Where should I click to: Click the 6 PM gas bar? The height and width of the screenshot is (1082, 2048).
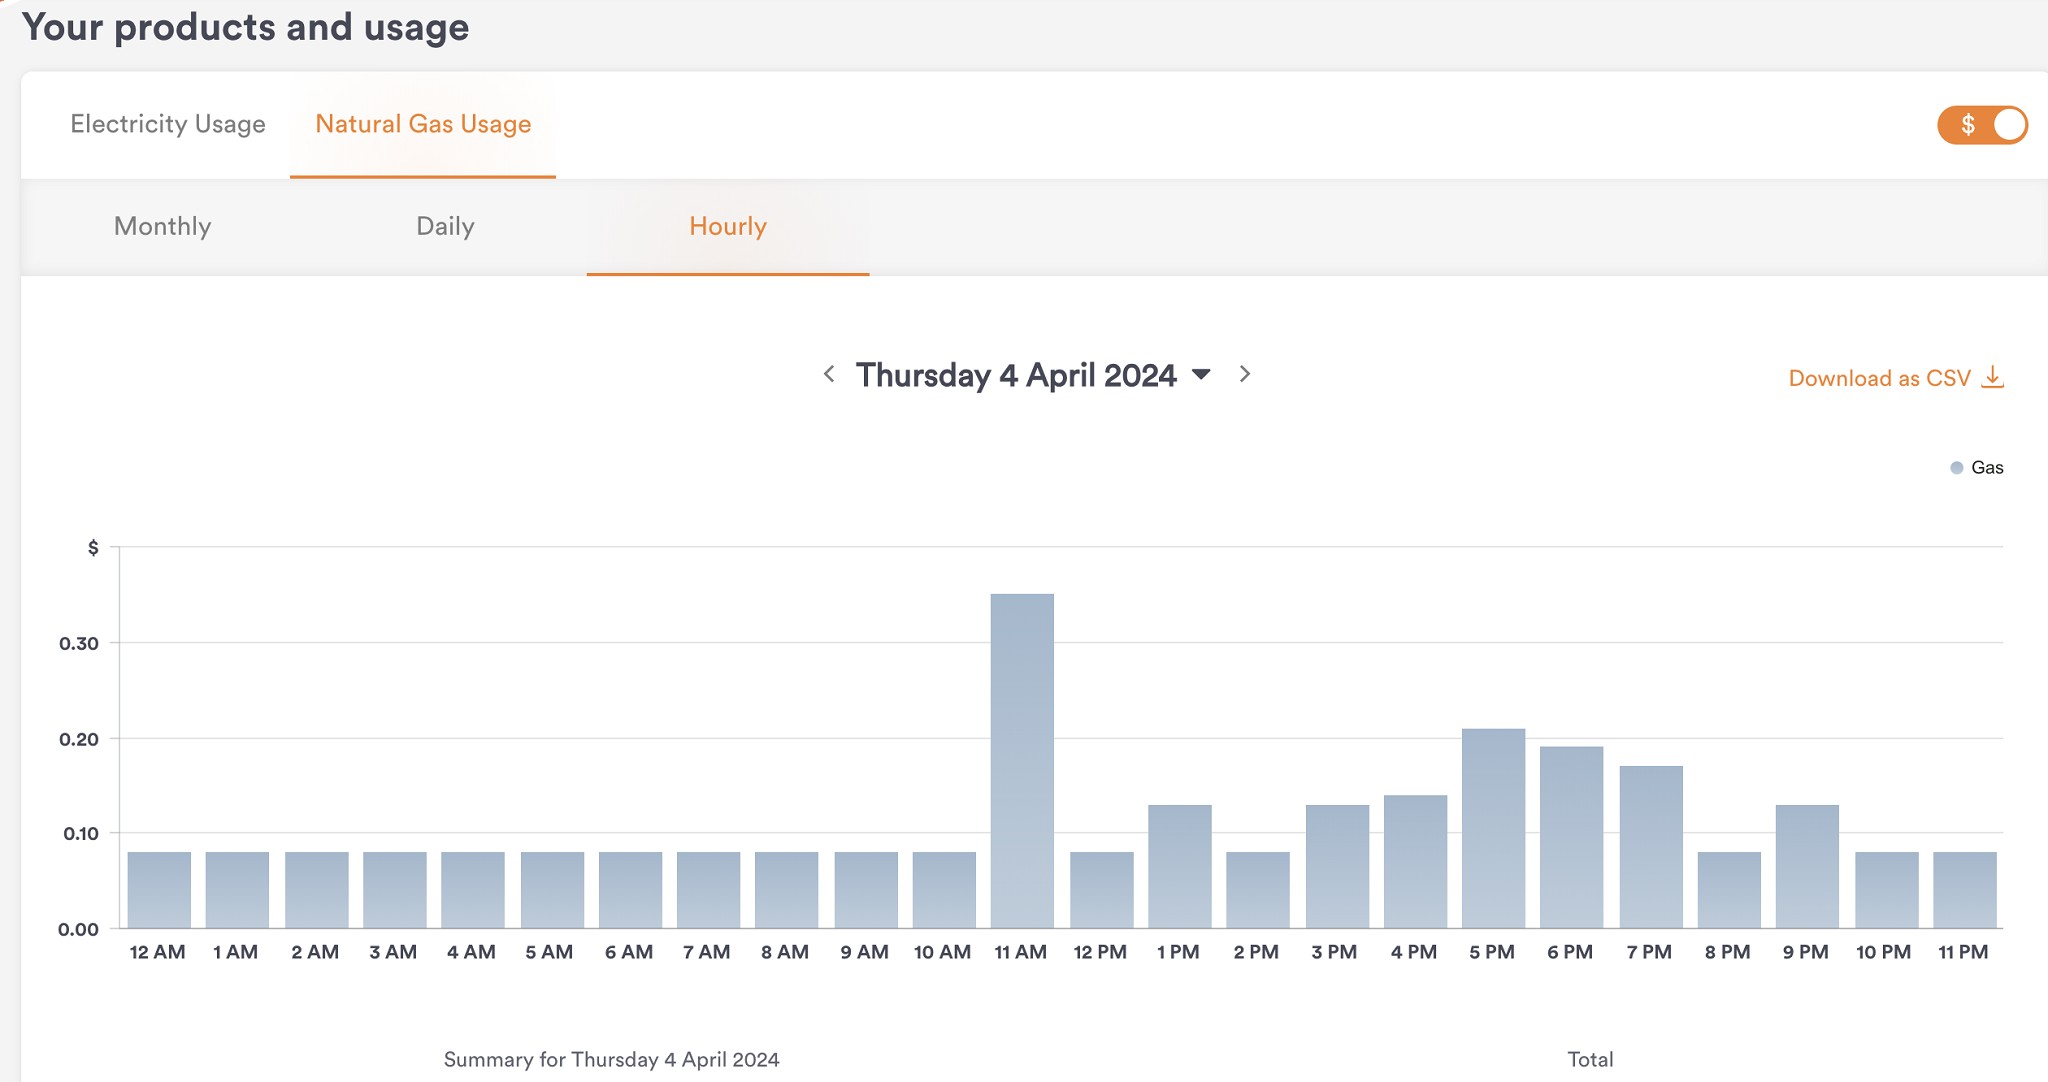pos(1571,837)
